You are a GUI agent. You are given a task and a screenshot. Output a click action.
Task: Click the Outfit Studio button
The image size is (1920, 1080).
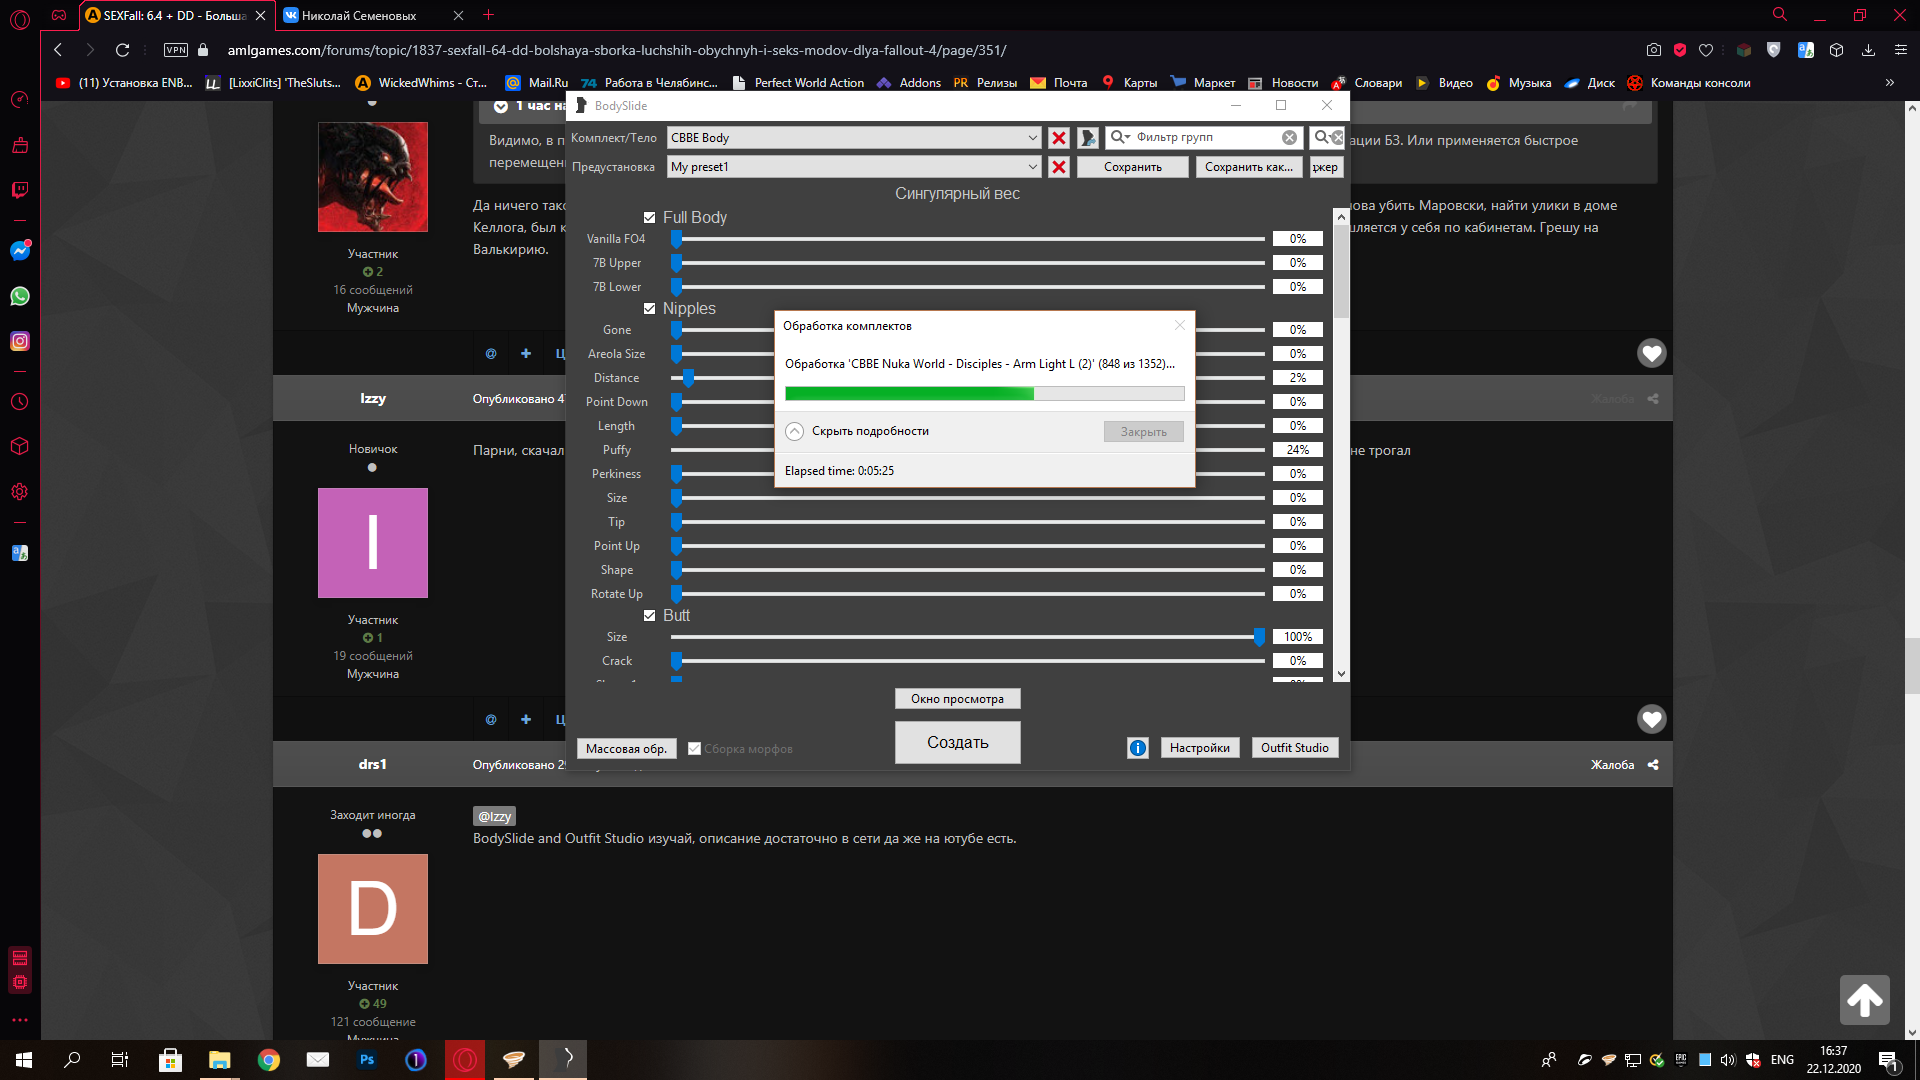[1294, 748]
